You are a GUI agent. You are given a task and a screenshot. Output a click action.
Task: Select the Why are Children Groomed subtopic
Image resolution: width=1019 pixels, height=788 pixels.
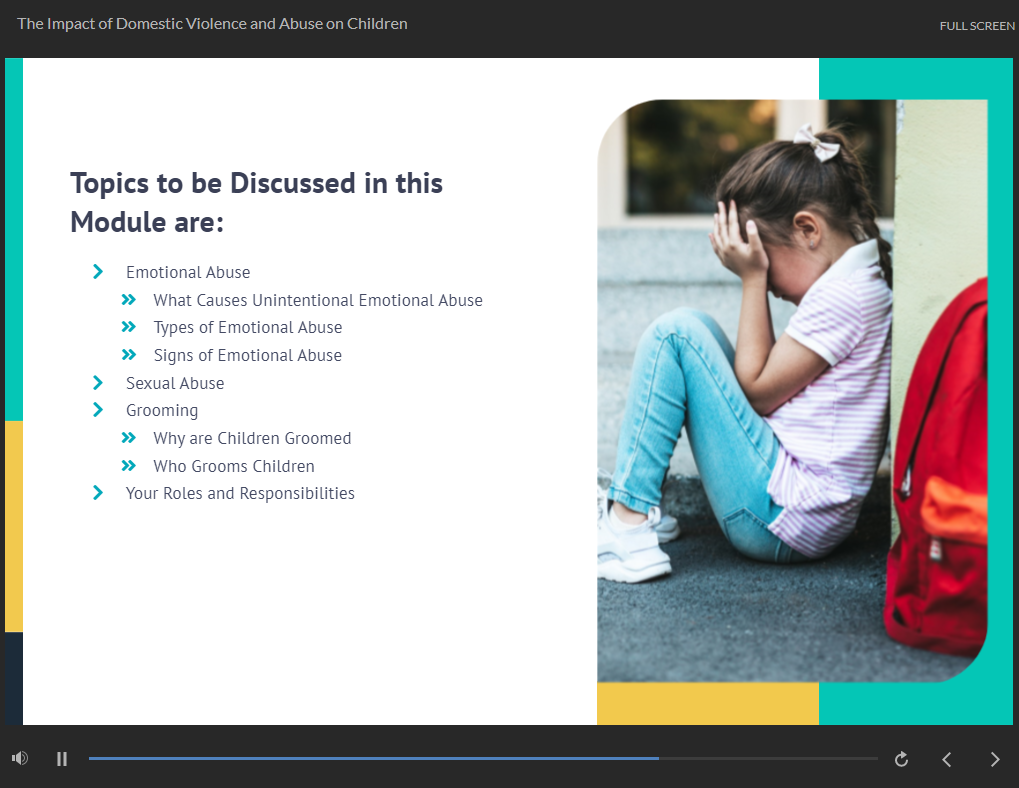click(252, 437)
